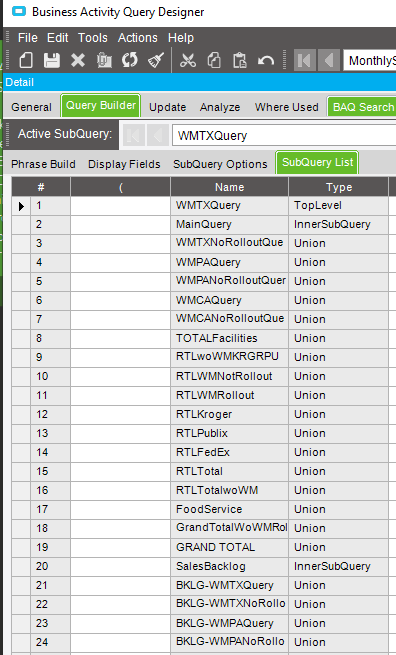Click the New document toolbar icon
The image size is (396, 655).
point(26,61)
